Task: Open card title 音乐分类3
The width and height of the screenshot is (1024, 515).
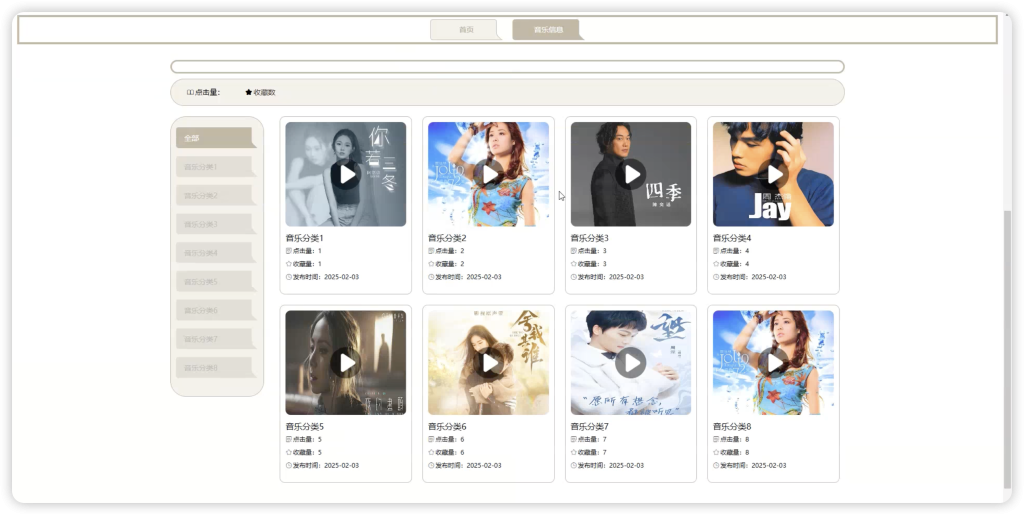Action: pos(590,238)
